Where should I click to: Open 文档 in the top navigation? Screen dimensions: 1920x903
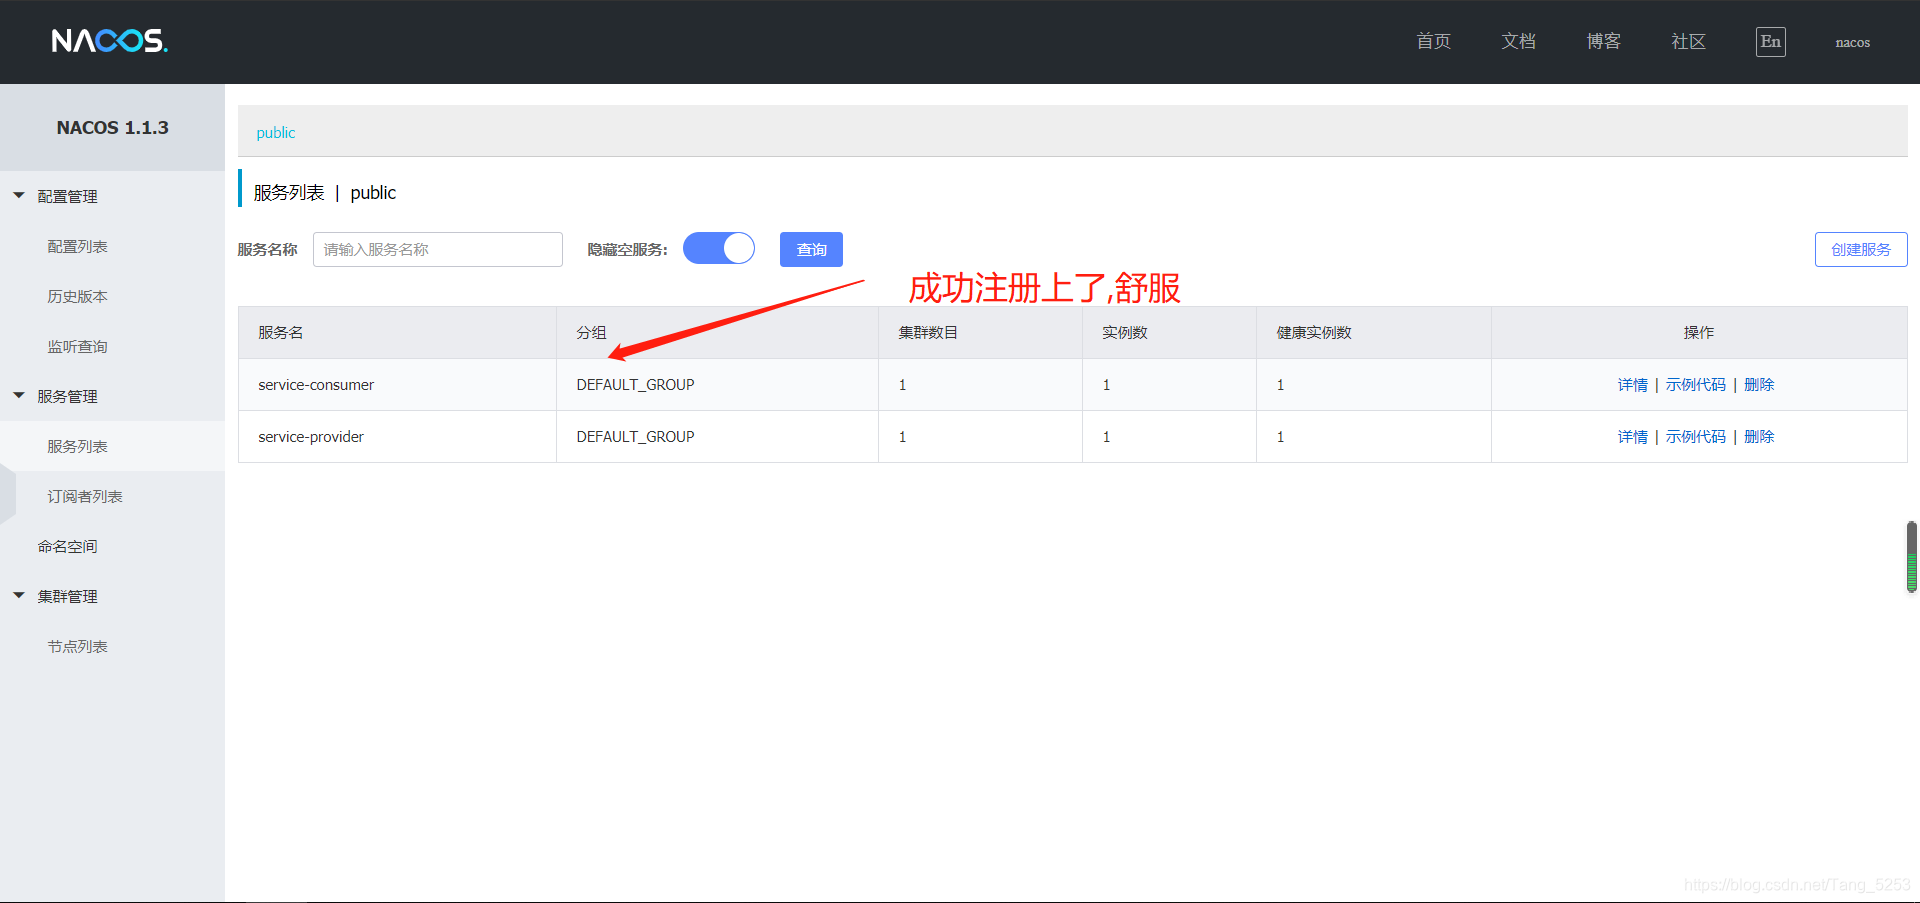pyautogui.click(x=1518, y=41)
